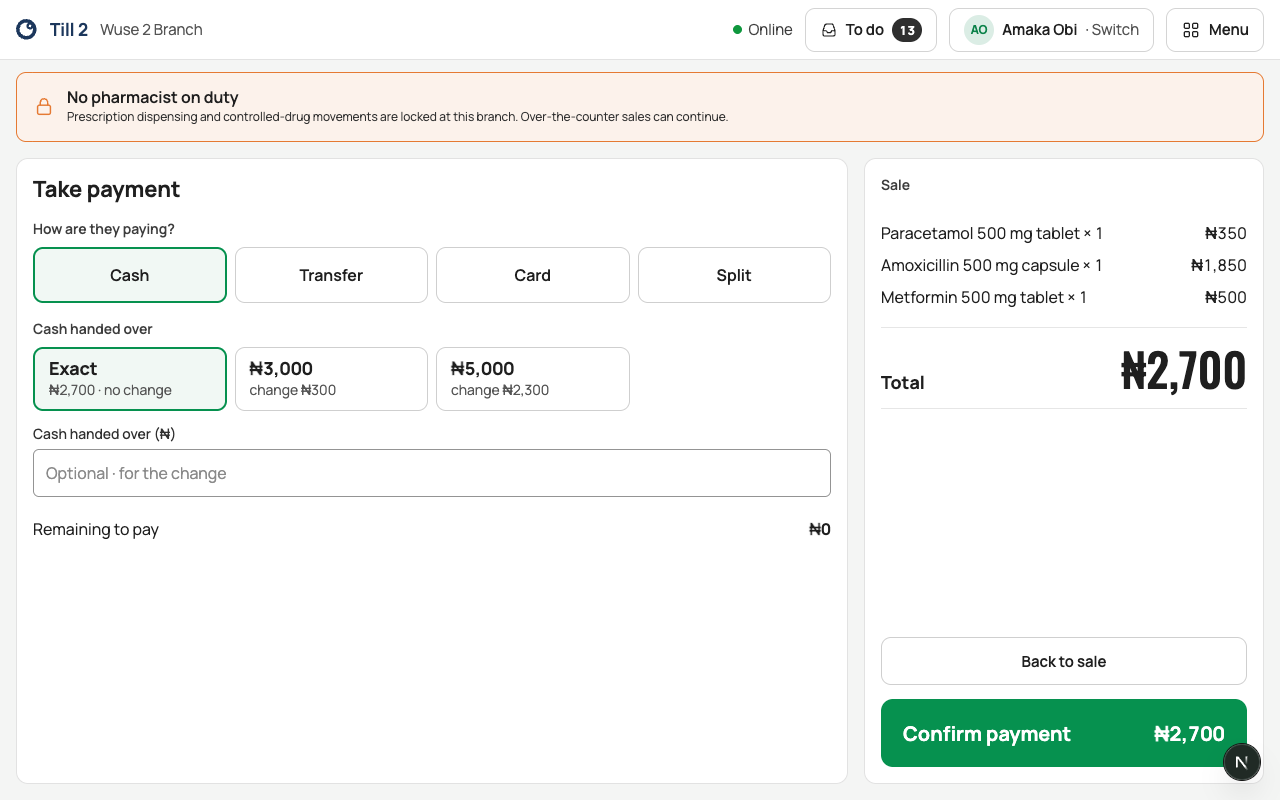
Task: Click Till 2 title
Action: 69,30
